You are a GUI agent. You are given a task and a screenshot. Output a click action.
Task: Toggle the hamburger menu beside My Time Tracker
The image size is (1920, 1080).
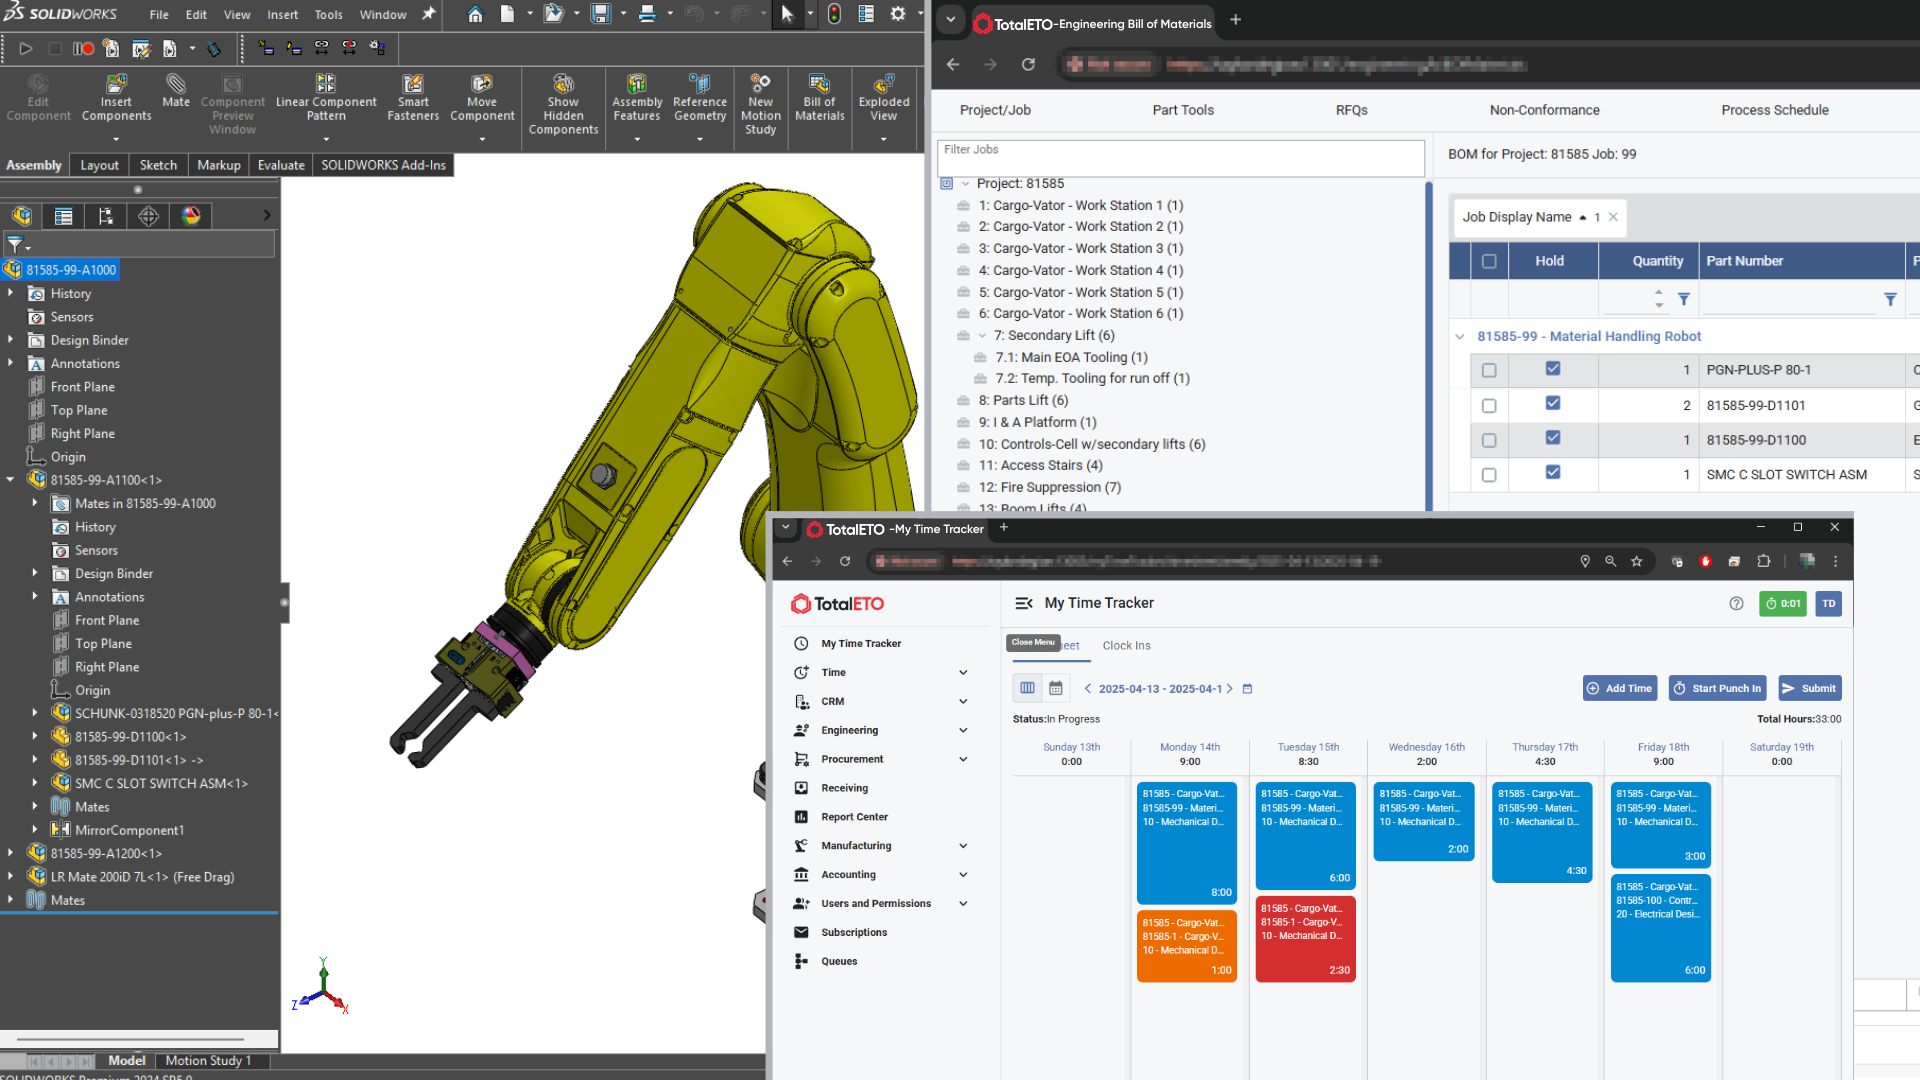tap(1024, 603)
